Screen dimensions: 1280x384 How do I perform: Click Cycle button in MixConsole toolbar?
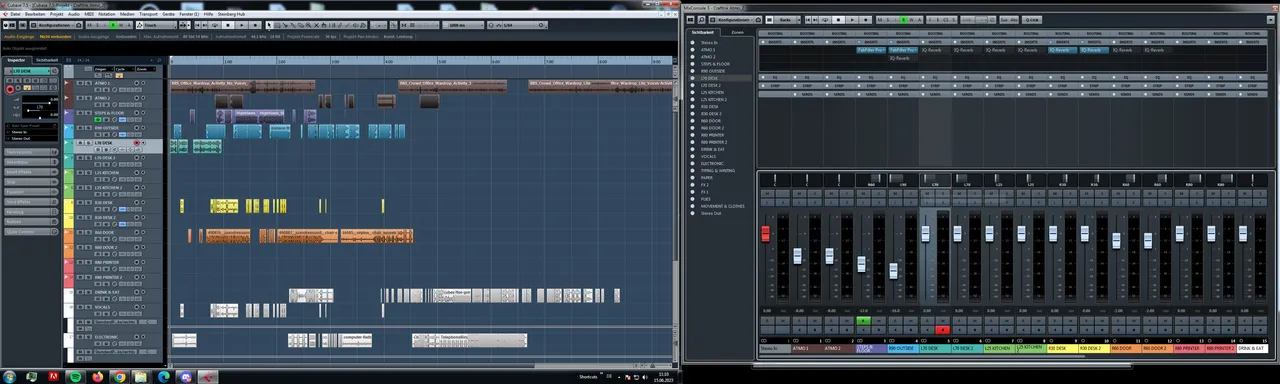[825, 19]
